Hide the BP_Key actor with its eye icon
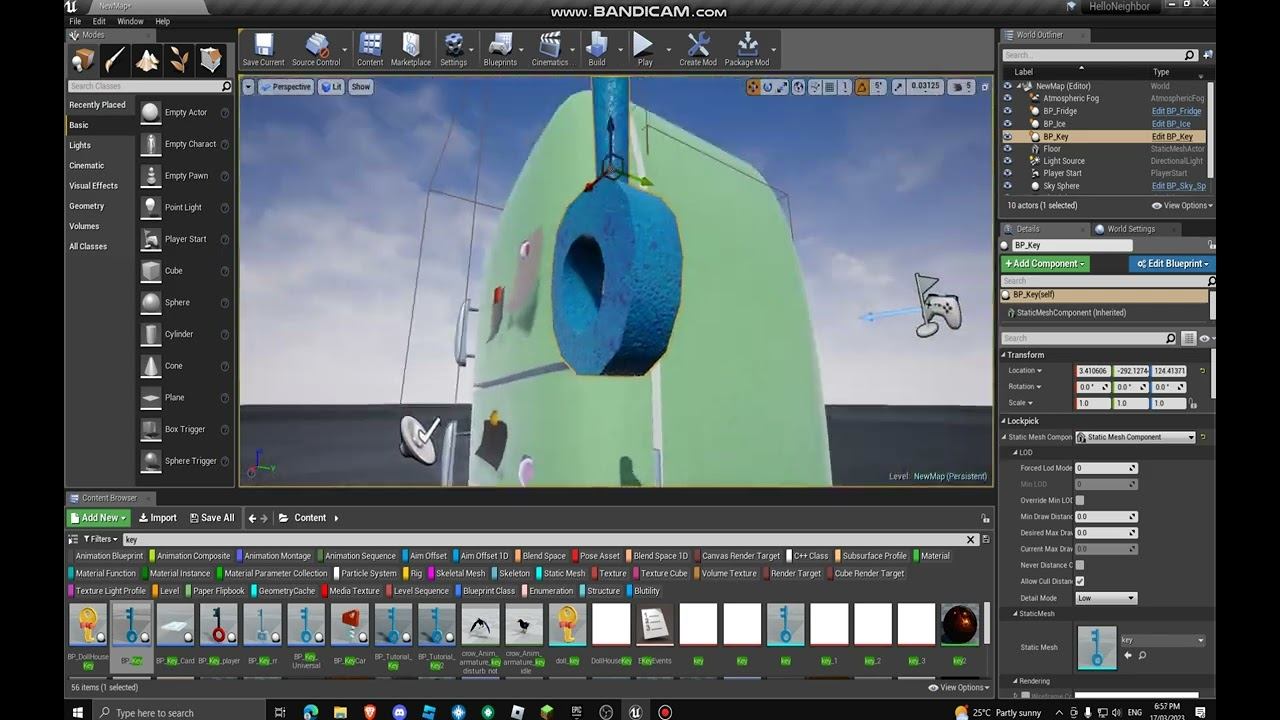 coord(1007,136)
